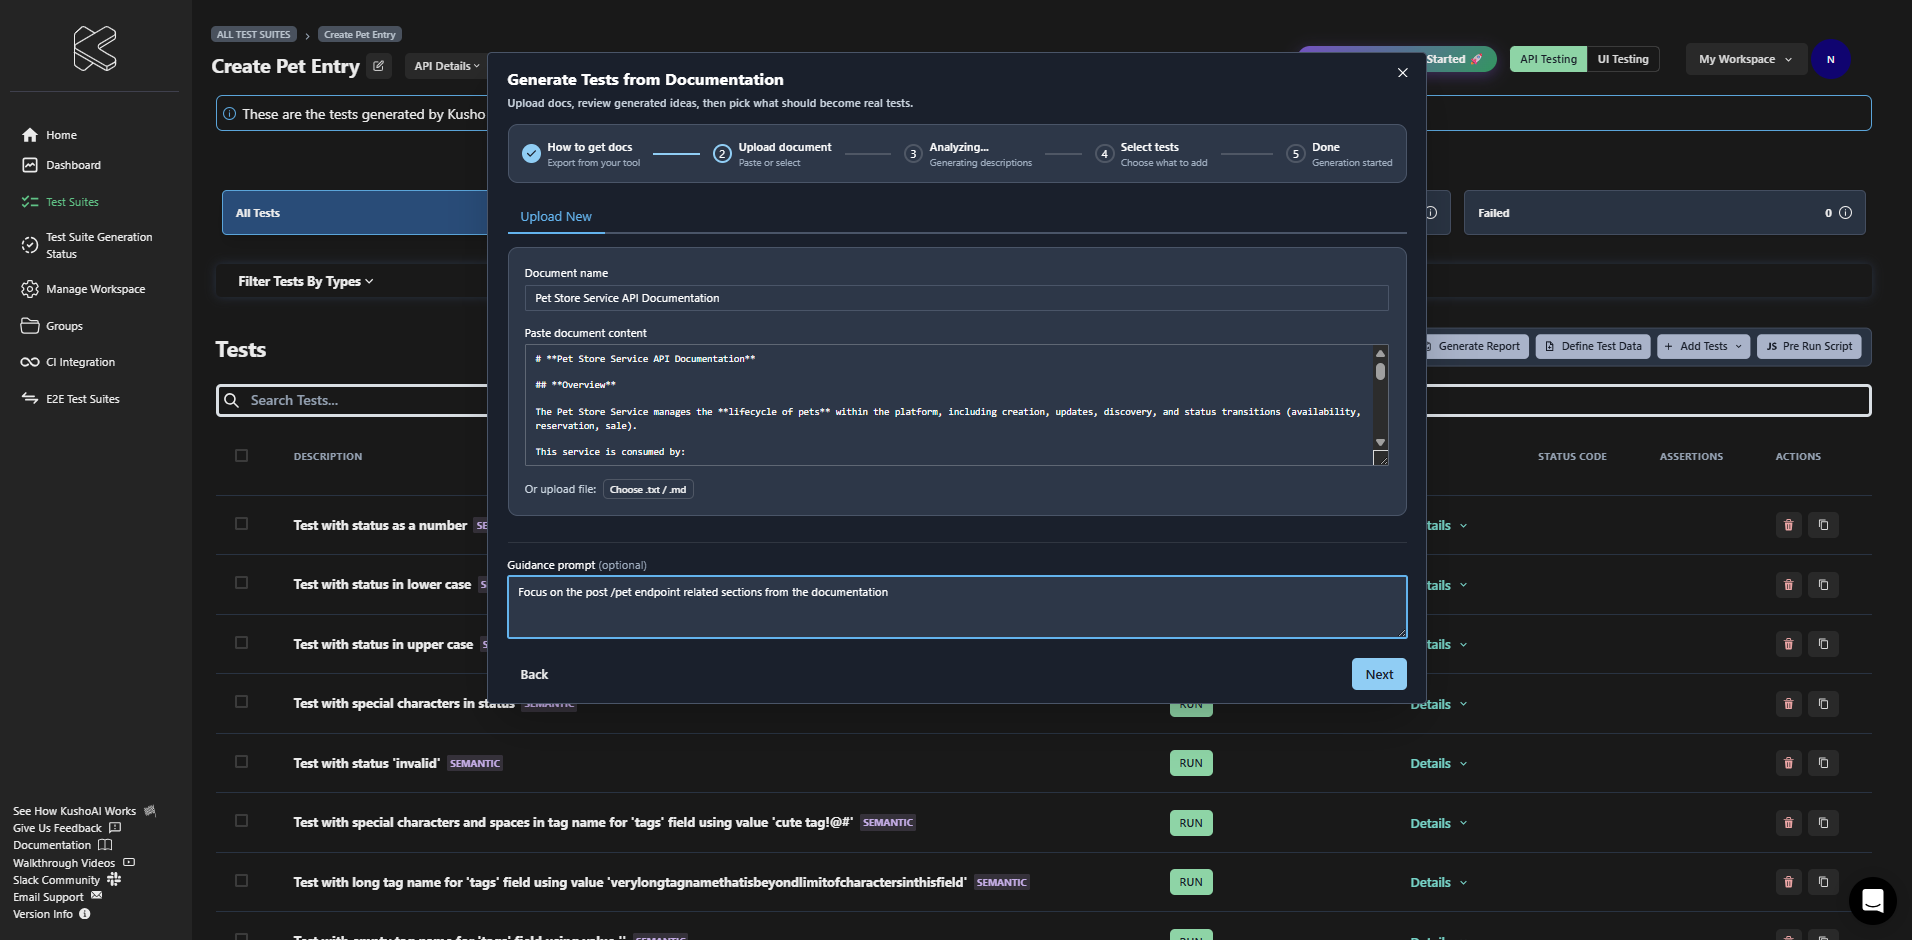Click Define Test Data button
Screen dimensions: 1912x940
pyautogui.click(x=1593, y=346)
